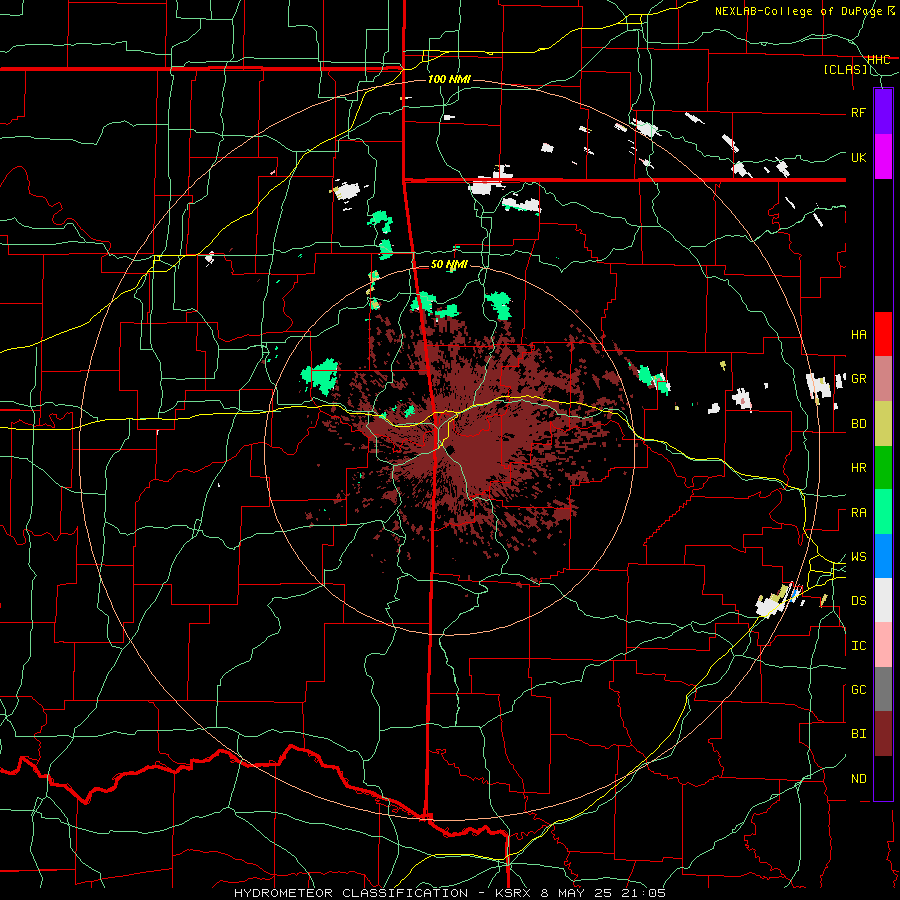Select the BD yellow-olive legend swatch
Viewport: 900px width, 900px height.
point(883,424)
